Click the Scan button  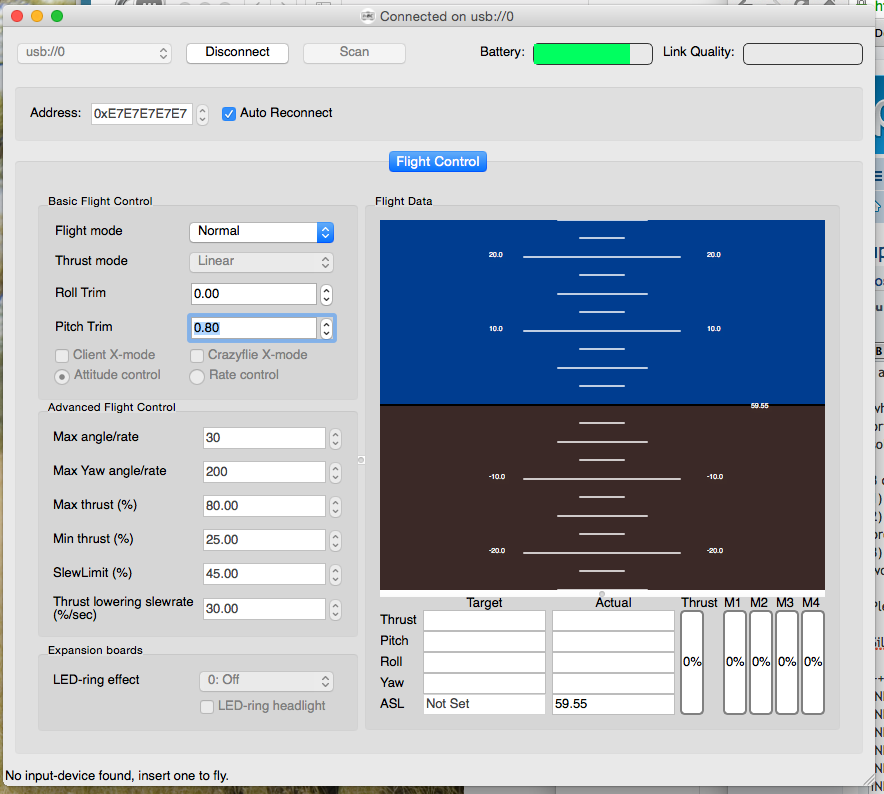tap(354, 52)
